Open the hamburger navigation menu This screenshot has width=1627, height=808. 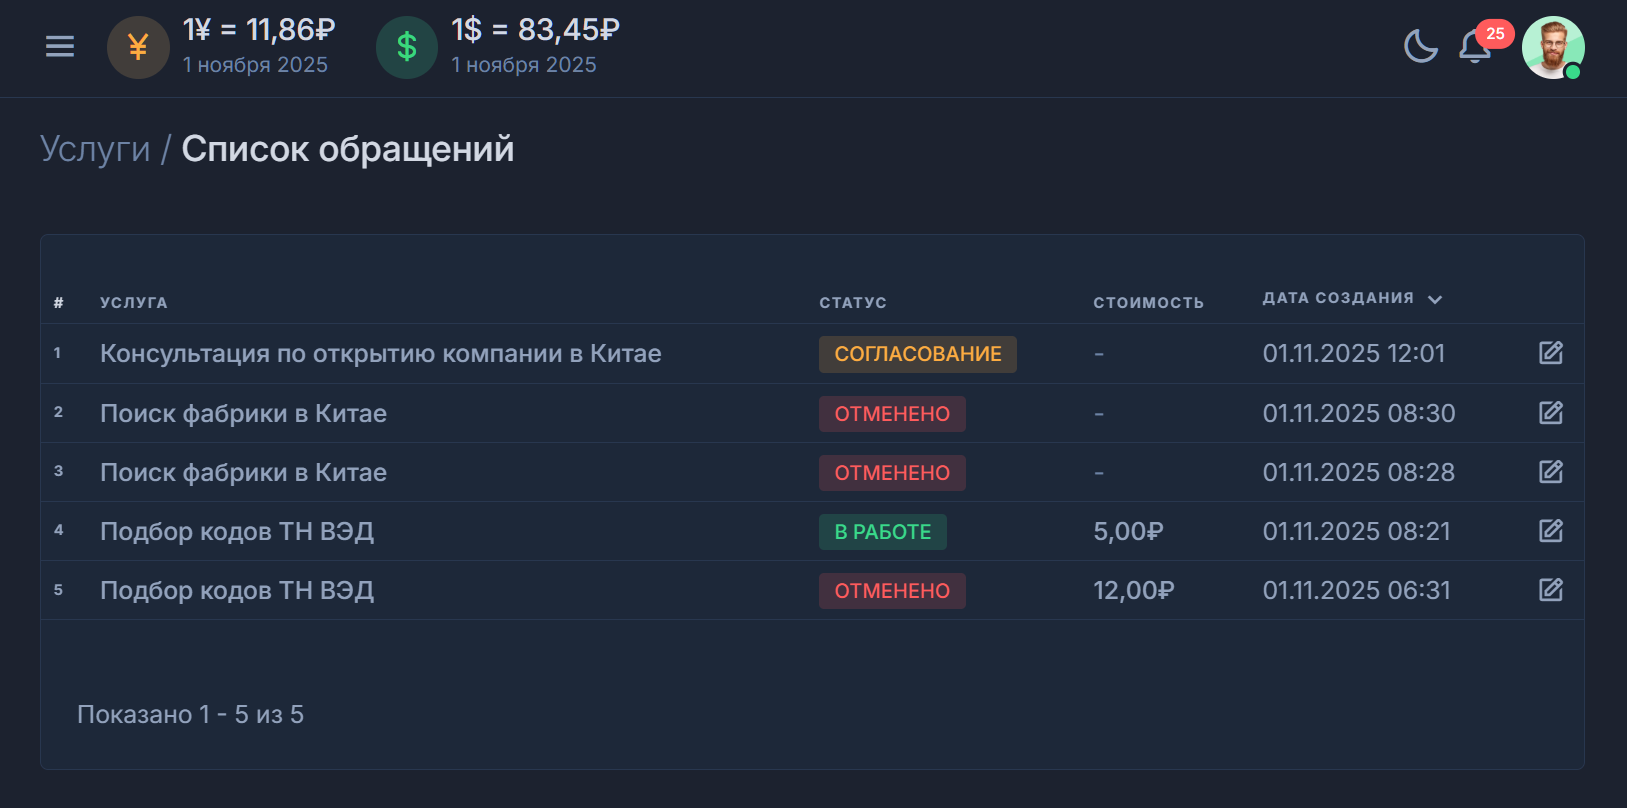point(60,47)
